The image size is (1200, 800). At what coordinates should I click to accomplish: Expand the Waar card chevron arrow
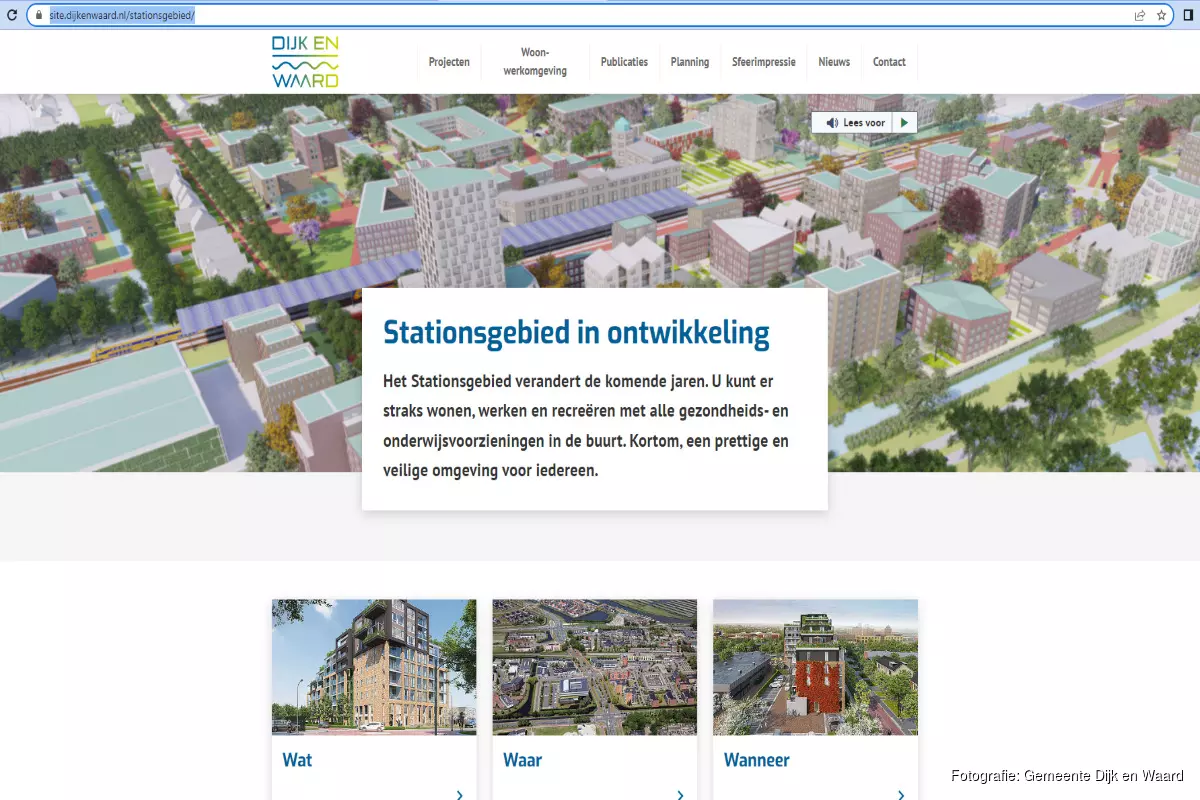point(680,794)
